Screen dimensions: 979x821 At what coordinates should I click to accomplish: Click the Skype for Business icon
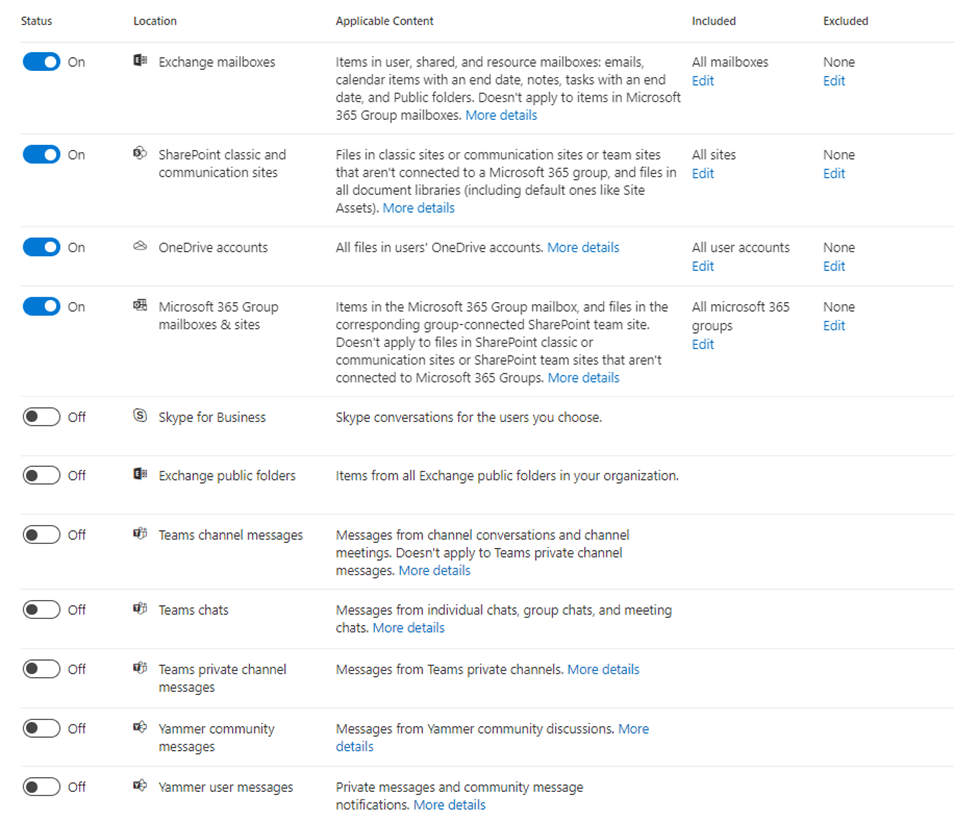140,416
